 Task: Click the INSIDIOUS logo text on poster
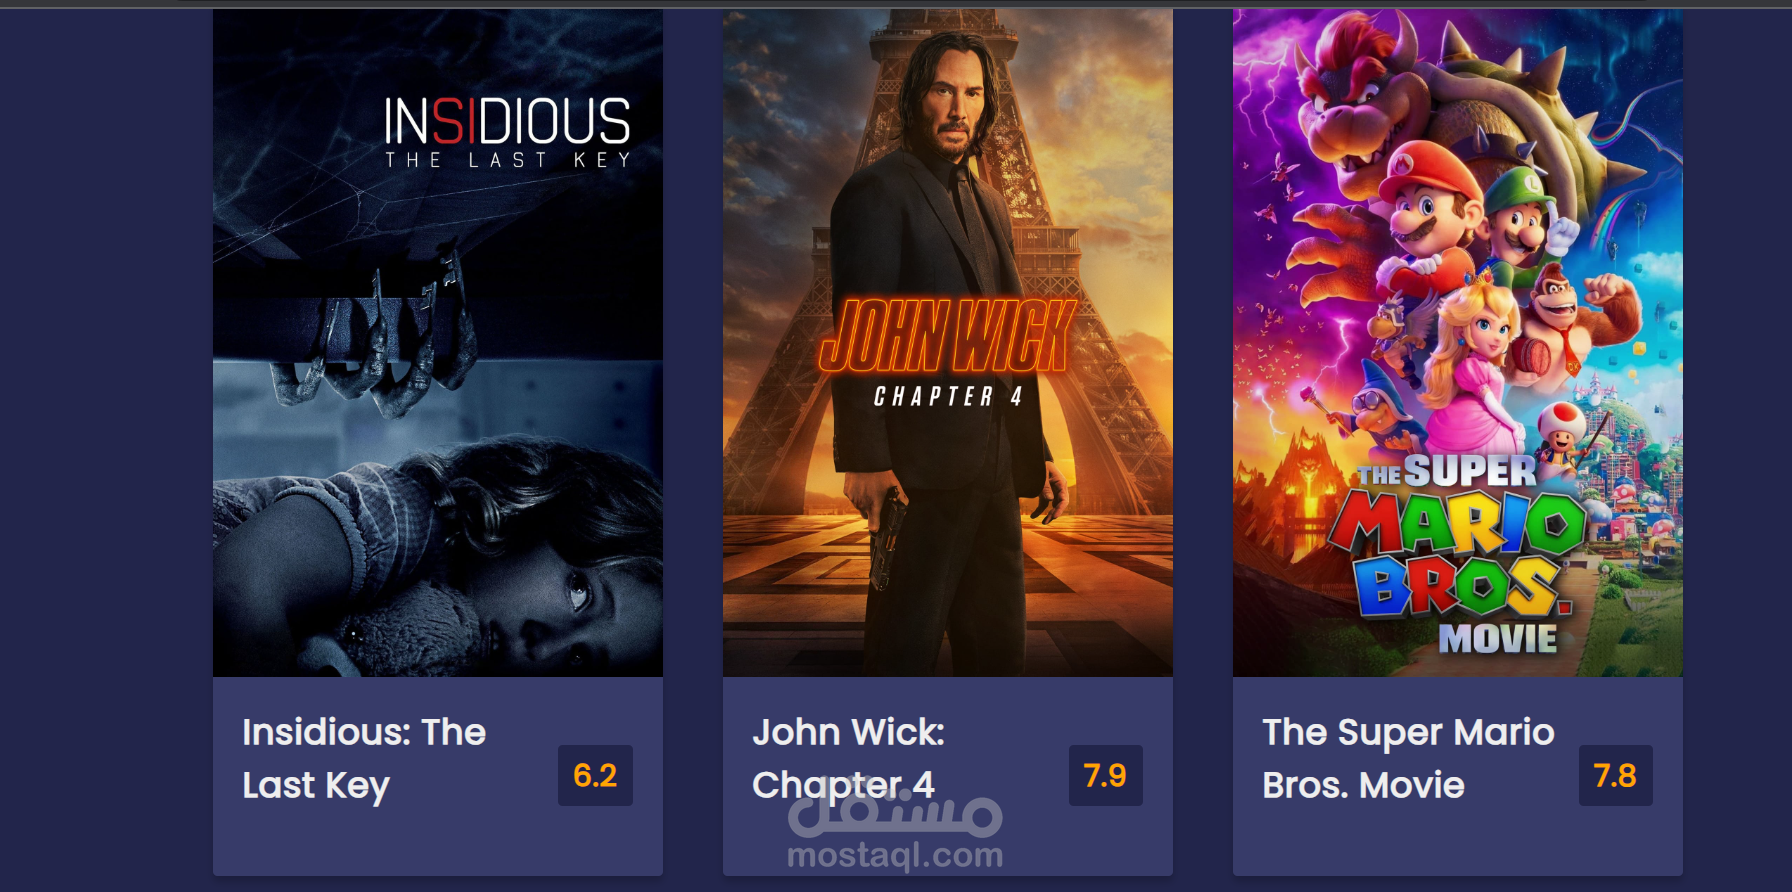(508, 121)
